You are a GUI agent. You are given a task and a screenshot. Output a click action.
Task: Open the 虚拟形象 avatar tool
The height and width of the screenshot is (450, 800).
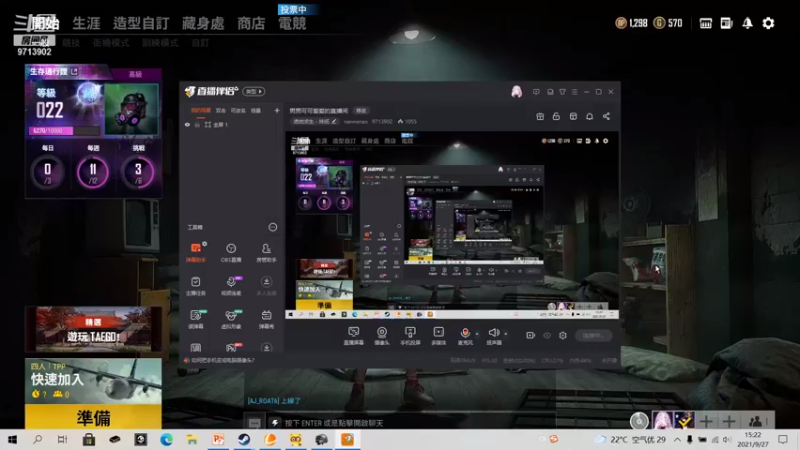(231, 319)
